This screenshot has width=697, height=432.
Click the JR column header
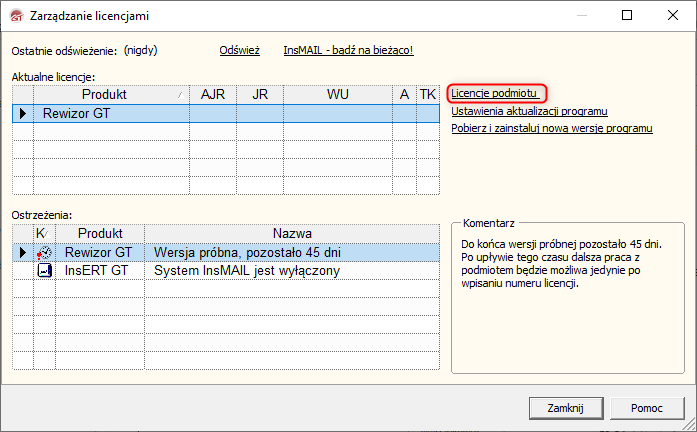(x=260, y=94)
